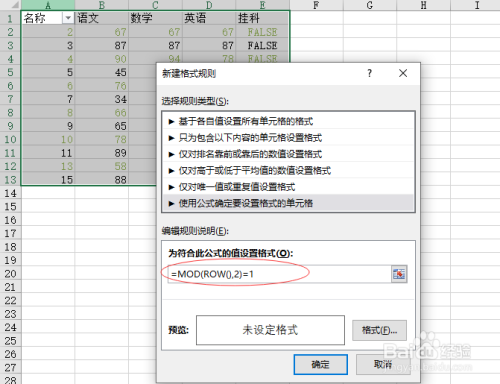500x384 pixels.
Task: Select row 13 header
Action: click(10, 180)
